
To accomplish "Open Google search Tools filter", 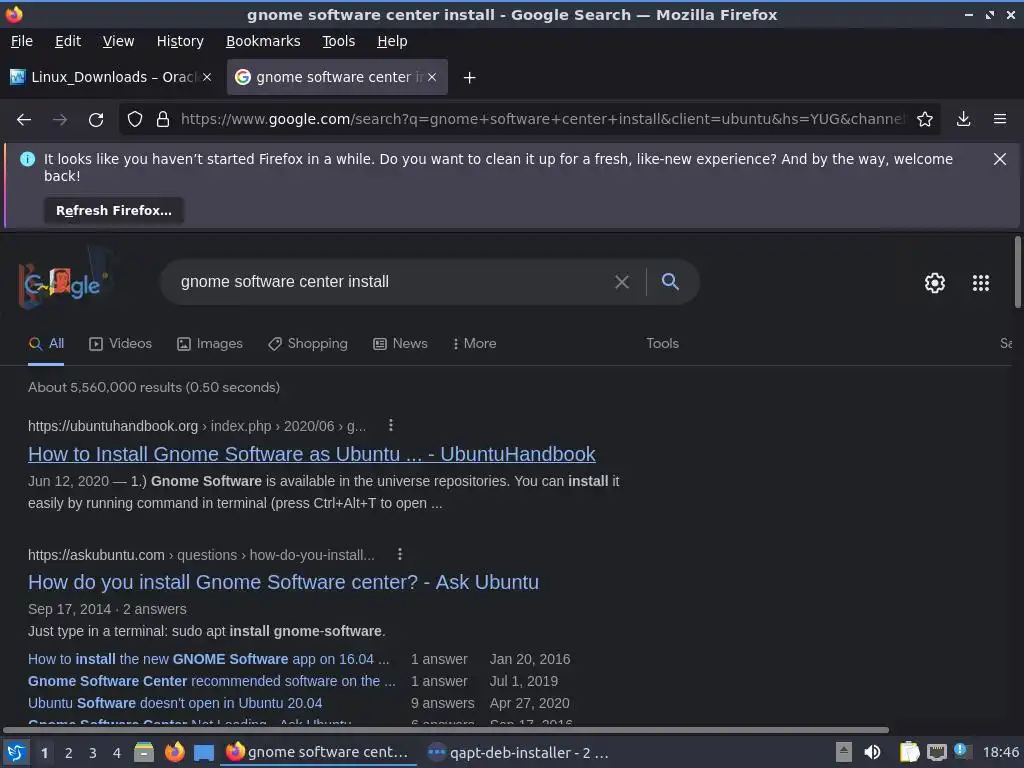I will click(x=662, y=344).
